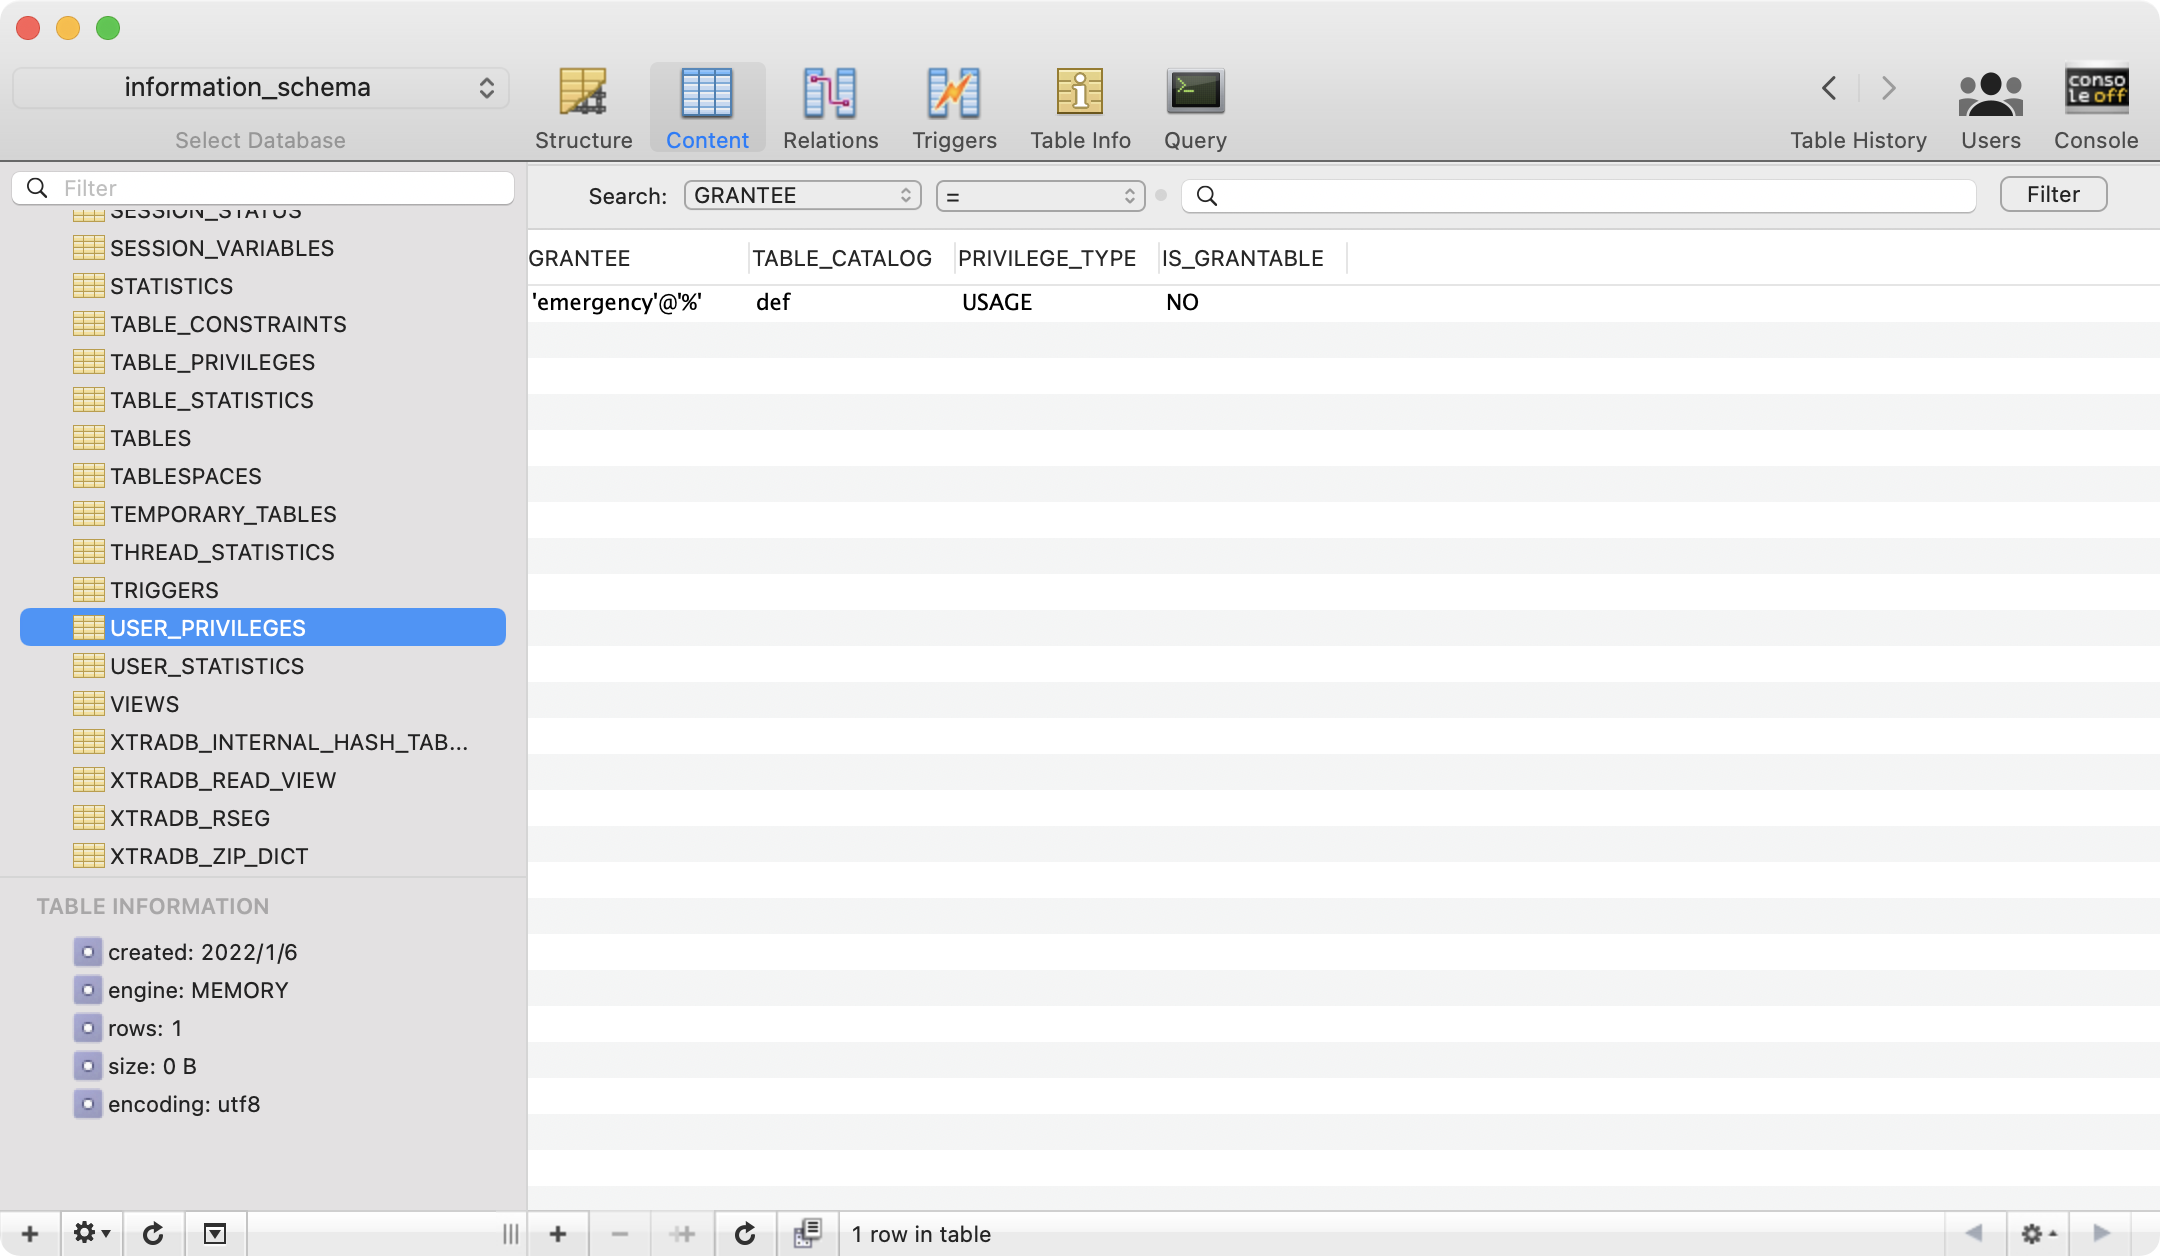Image resolution: width=2160 pixels, height=1256 pixels.
Task: Select the SESSION_VARIABLES table
Action: 263,248
